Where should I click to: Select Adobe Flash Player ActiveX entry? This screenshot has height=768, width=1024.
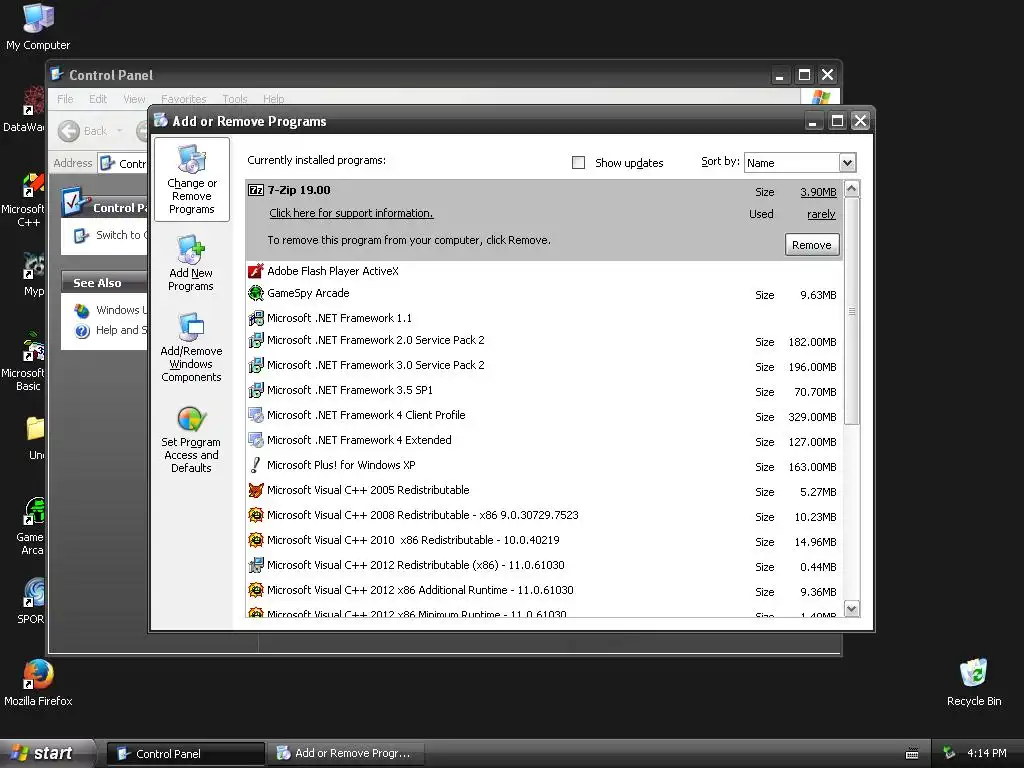(545, 271)
